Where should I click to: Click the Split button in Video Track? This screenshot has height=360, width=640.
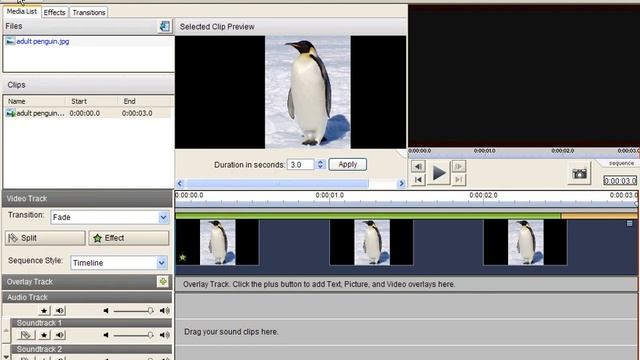point(45,238)
